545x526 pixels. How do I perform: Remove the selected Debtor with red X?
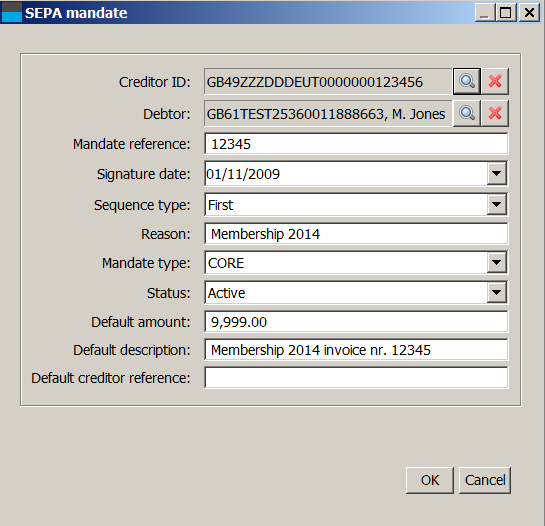(x=495, y=113)
